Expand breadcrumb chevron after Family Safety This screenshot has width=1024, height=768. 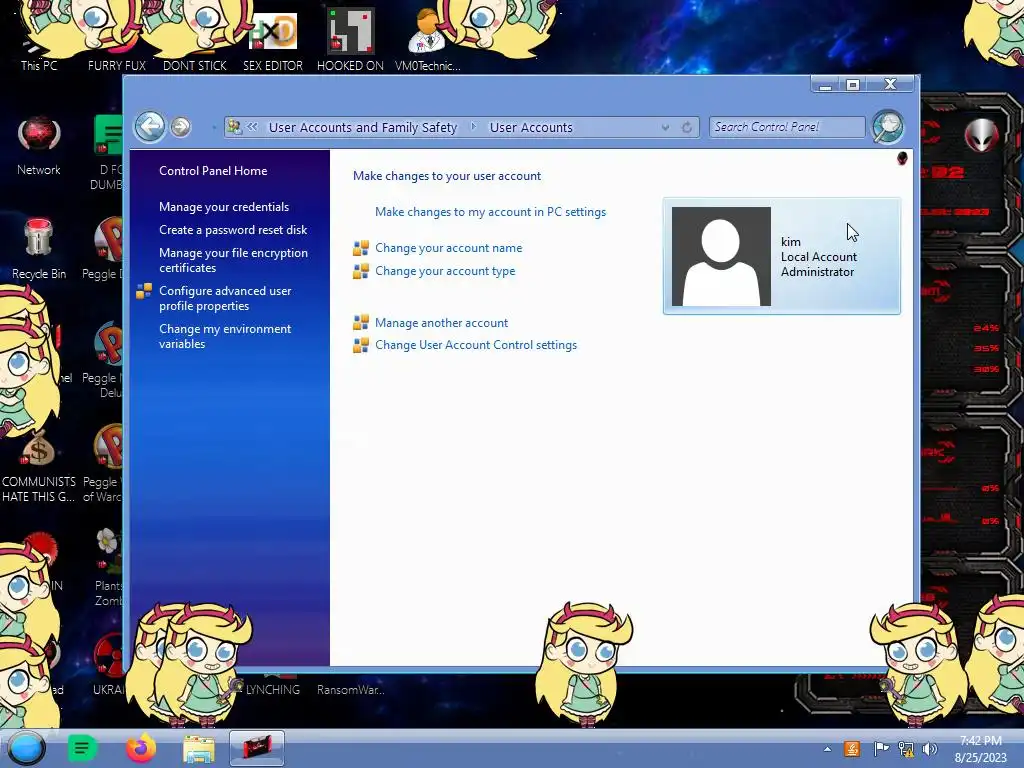point(473,127)
